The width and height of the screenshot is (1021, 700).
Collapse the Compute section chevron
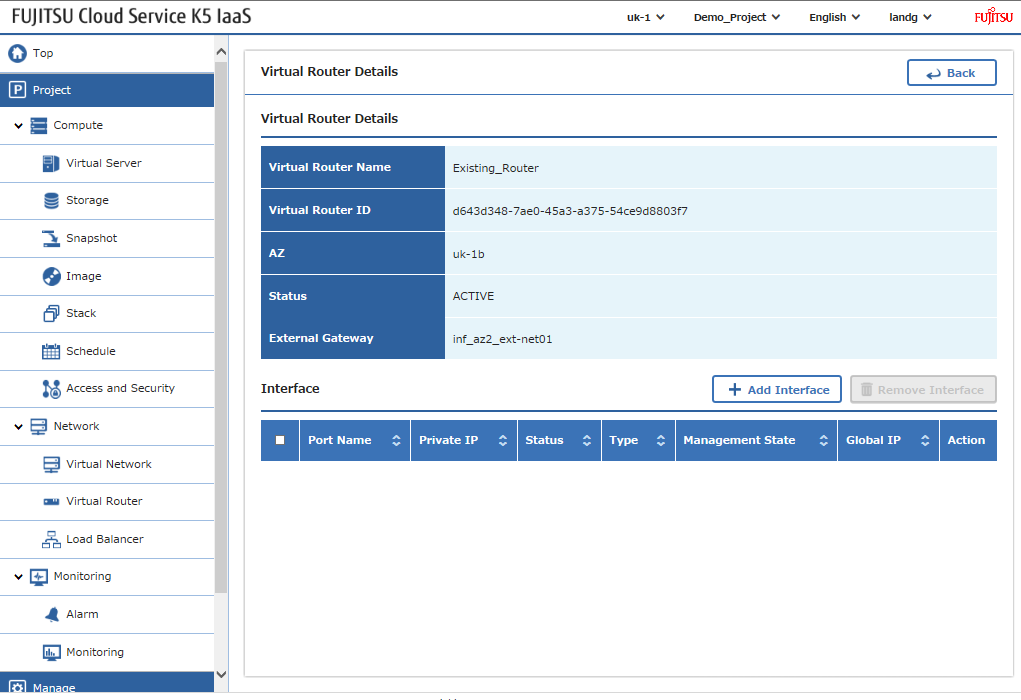pos(18,126)
